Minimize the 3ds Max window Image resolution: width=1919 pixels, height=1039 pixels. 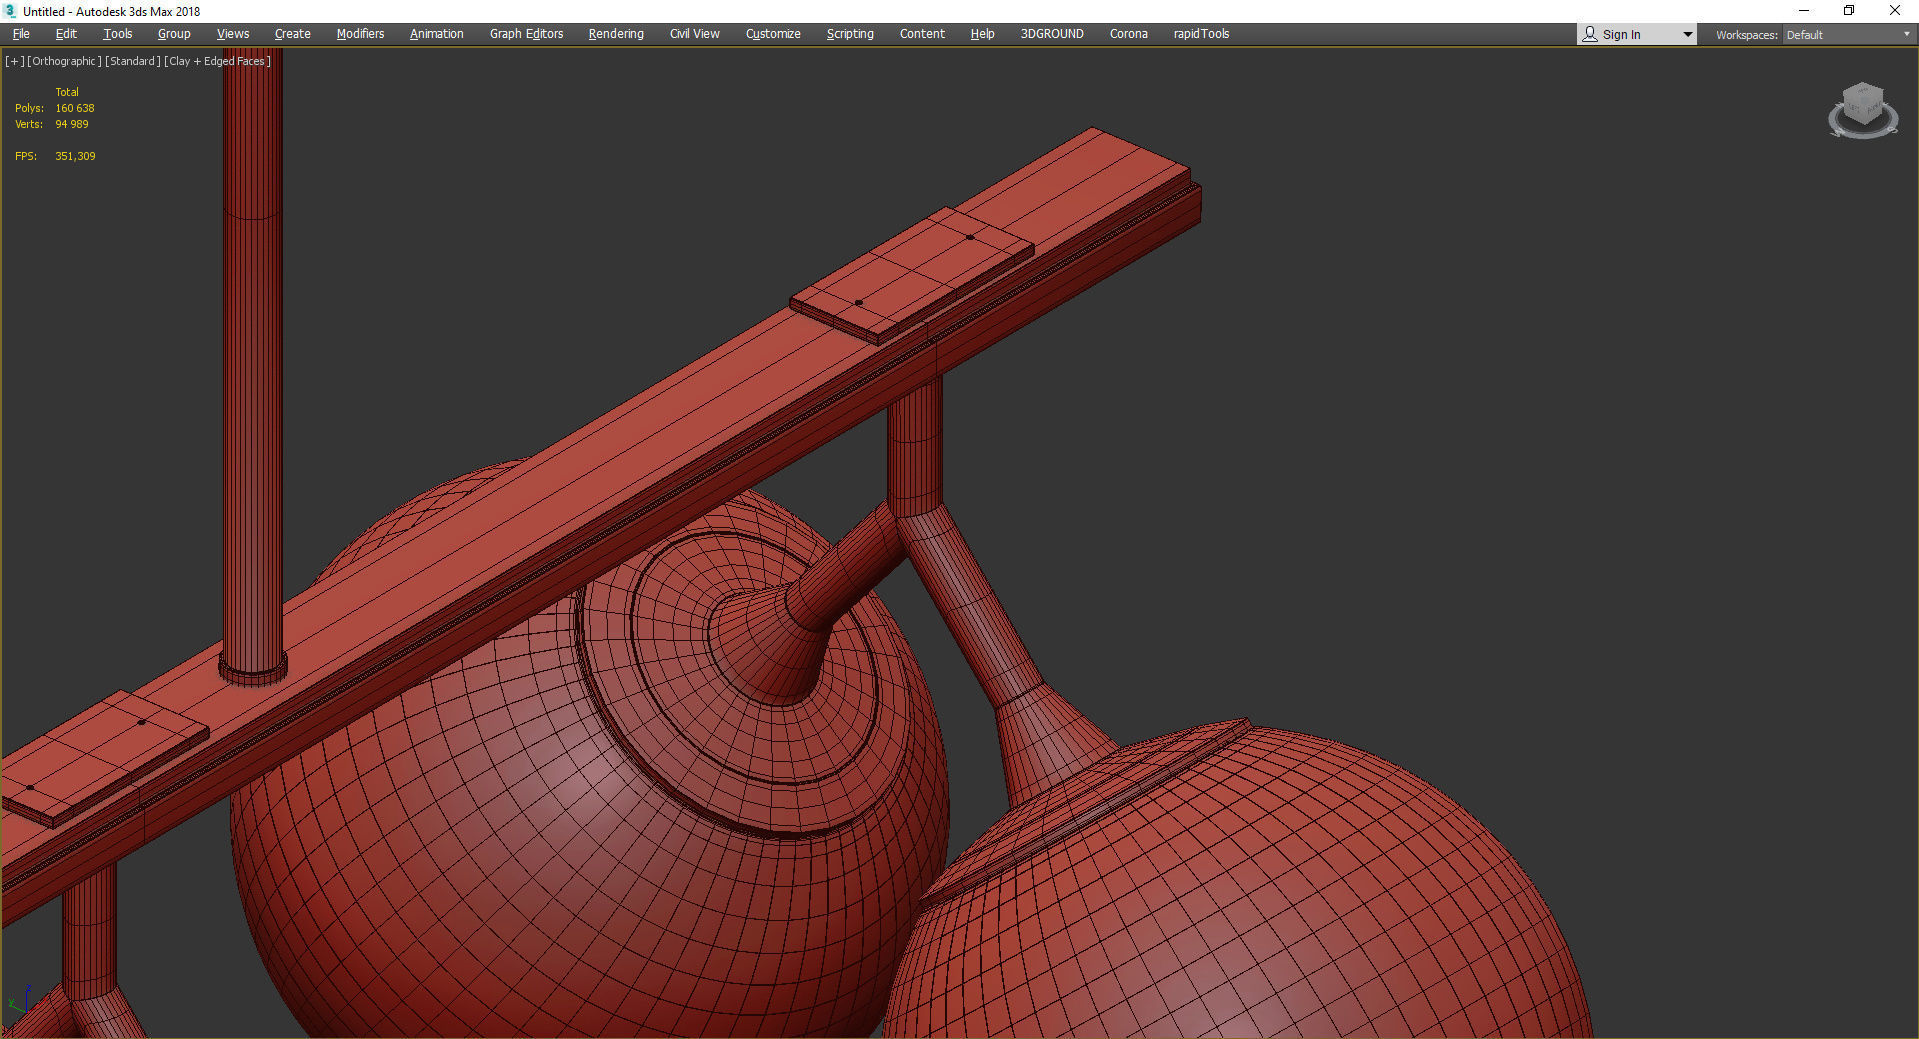coord(1804,11)
